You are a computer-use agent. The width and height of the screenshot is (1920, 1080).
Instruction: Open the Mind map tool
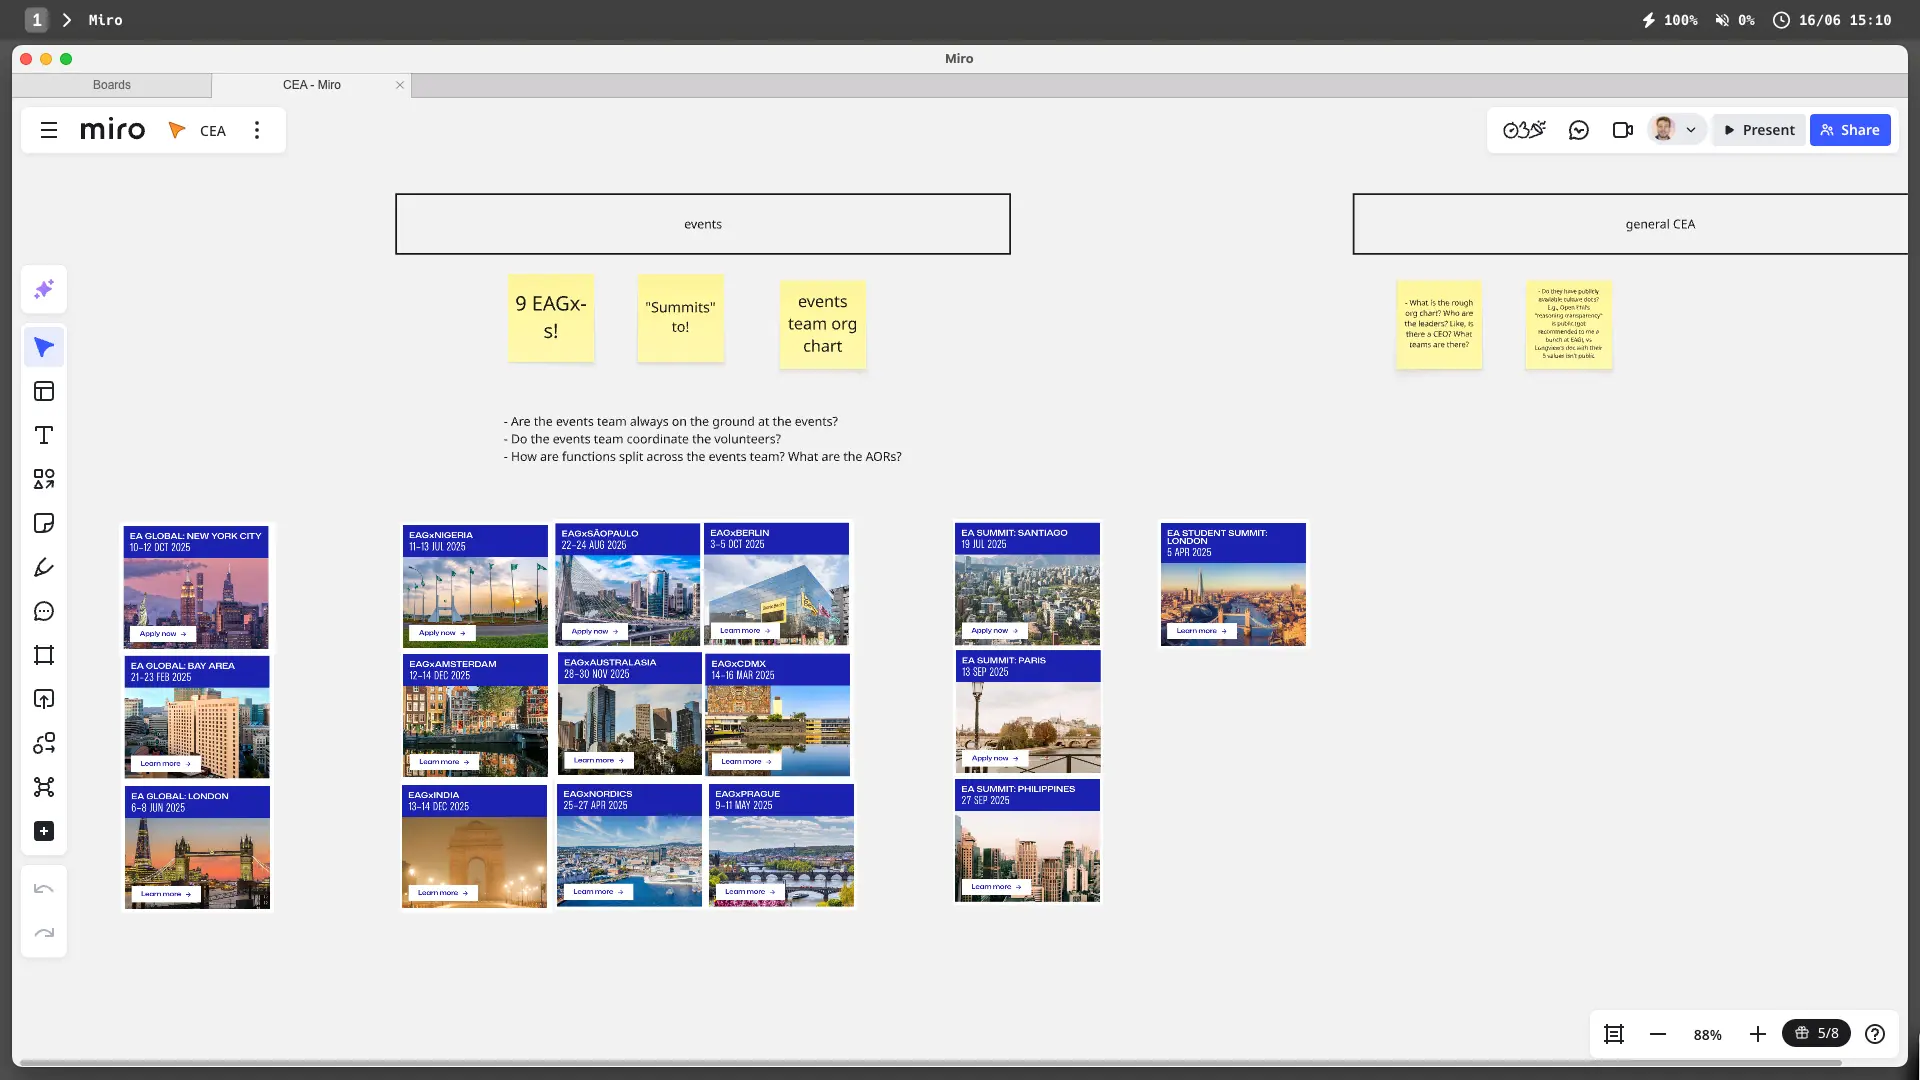[x=44, y=787]
